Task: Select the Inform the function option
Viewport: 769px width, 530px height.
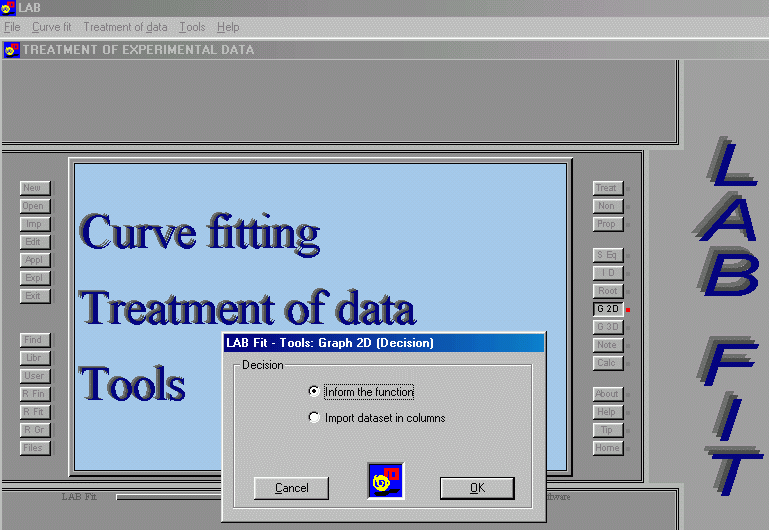Action: pos(362,391)
